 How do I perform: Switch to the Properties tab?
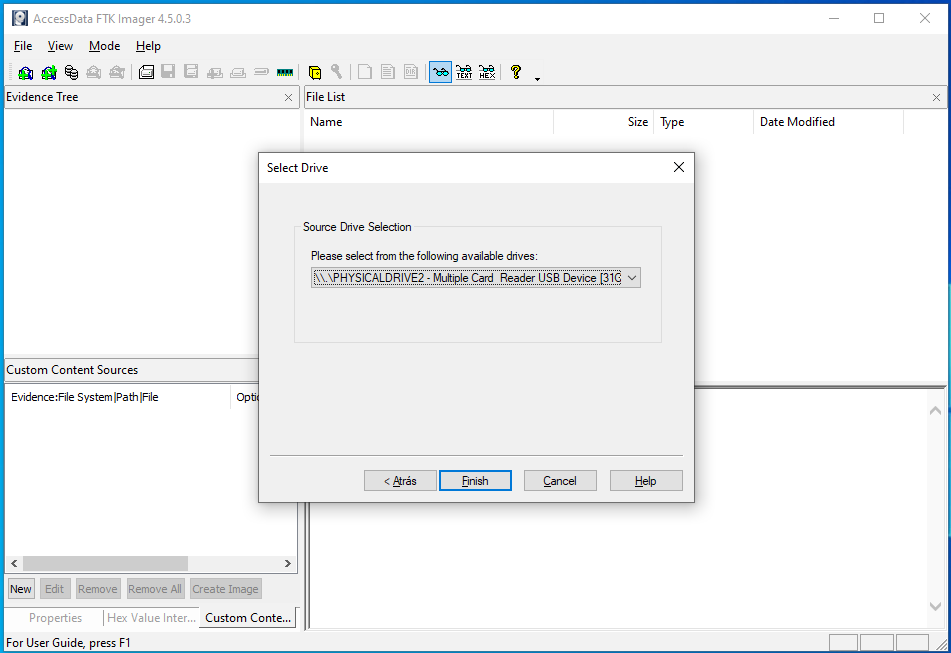pos(55,618)
